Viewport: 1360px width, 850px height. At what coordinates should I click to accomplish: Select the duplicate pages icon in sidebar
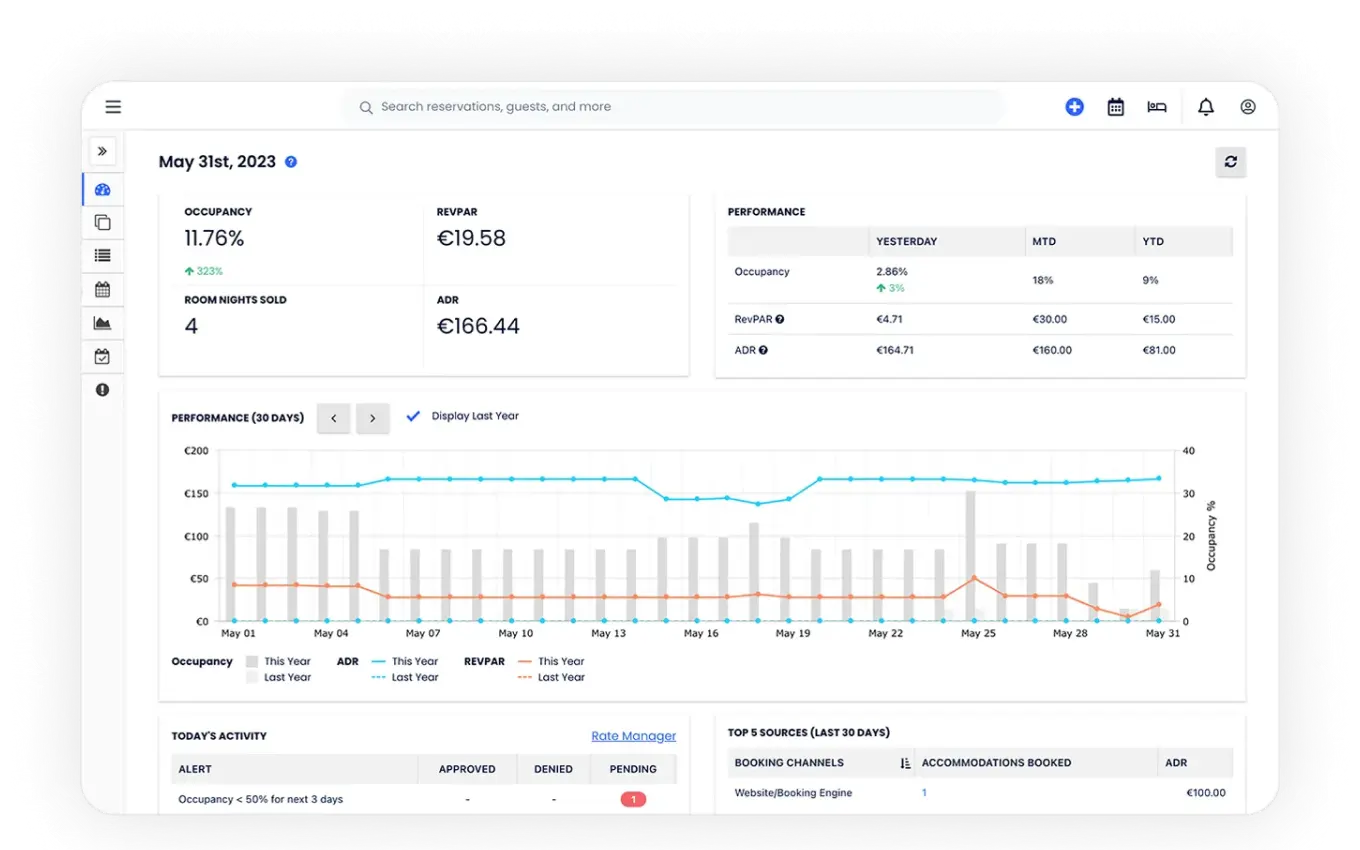[102, 222]
